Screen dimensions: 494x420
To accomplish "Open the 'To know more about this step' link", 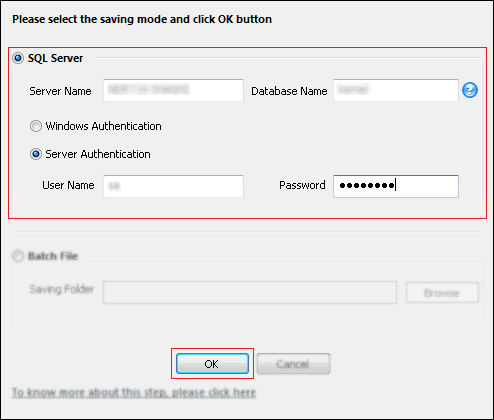I will point(134,392).
